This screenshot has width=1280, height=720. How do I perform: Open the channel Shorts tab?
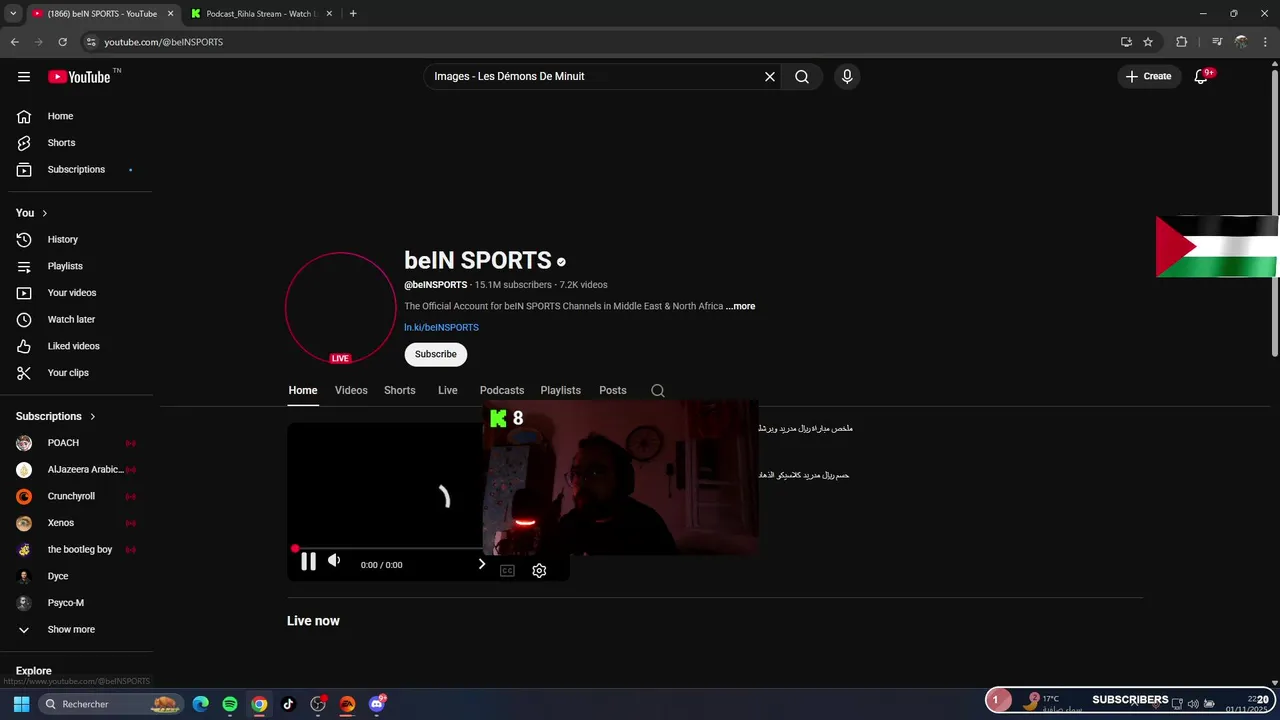400,391
